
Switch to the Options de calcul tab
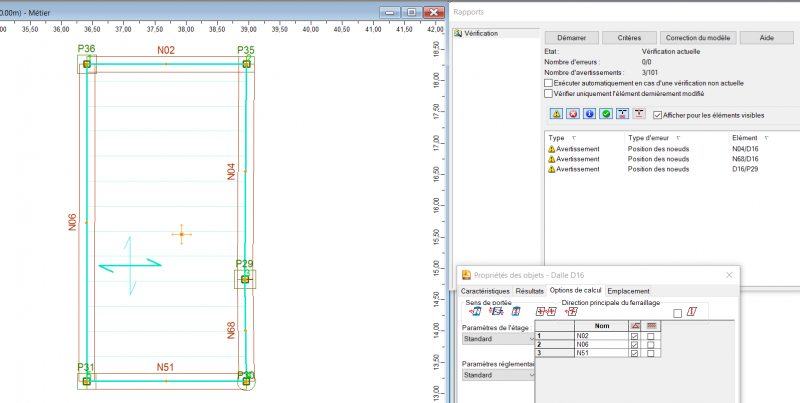click(576, 290)
